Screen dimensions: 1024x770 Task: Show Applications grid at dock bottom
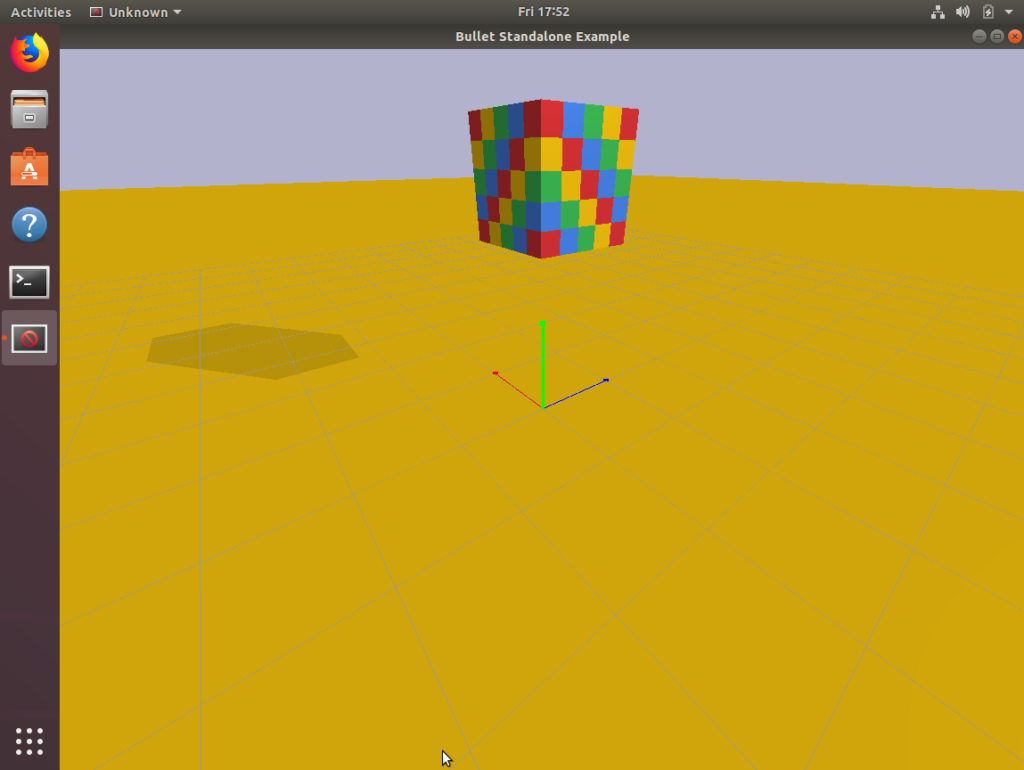point(29,741)
